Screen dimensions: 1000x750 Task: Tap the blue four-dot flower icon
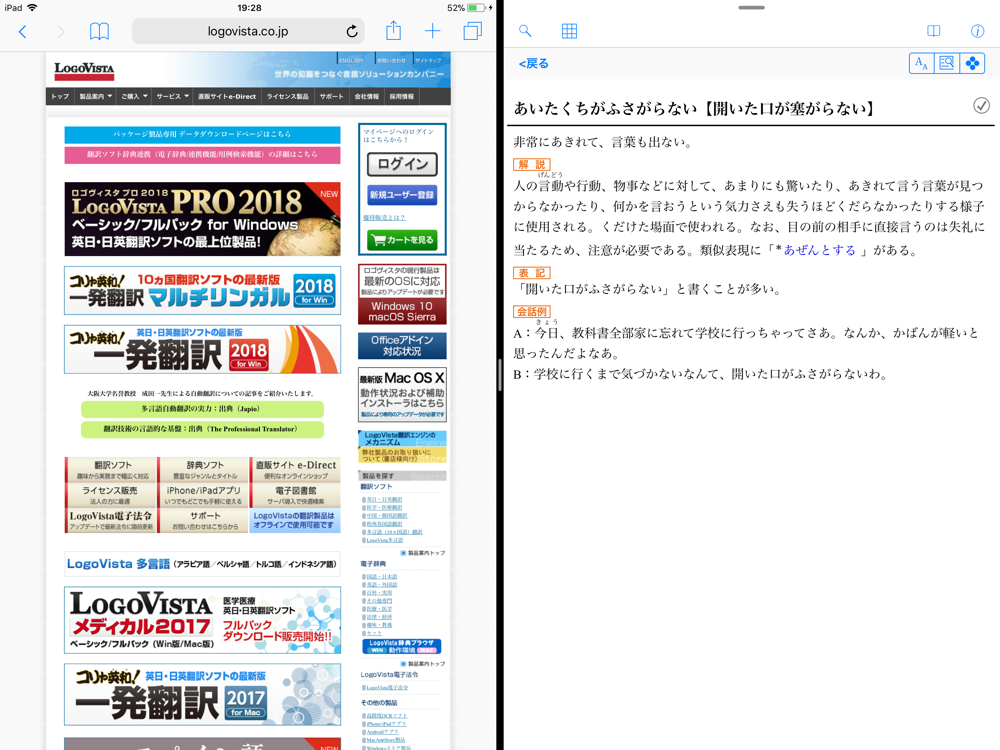coord(973,63)
